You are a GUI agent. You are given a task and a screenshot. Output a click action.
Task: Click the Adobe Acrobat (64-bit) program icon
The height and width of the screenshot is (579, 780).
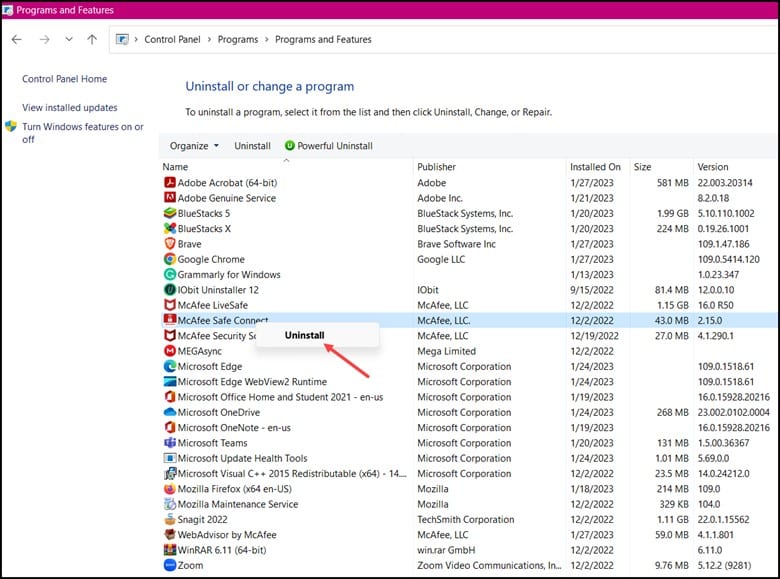click(x=170, y=183)
